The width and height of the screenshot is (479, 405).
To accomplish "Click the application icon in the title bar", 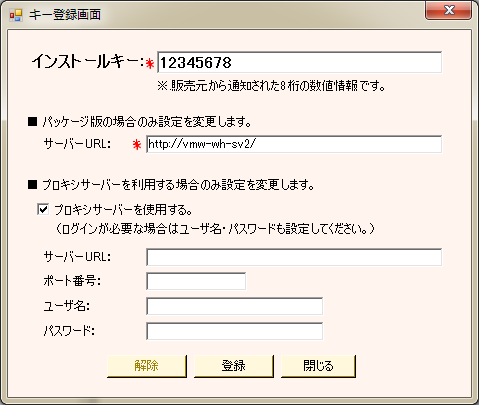I will pos(16,15).
